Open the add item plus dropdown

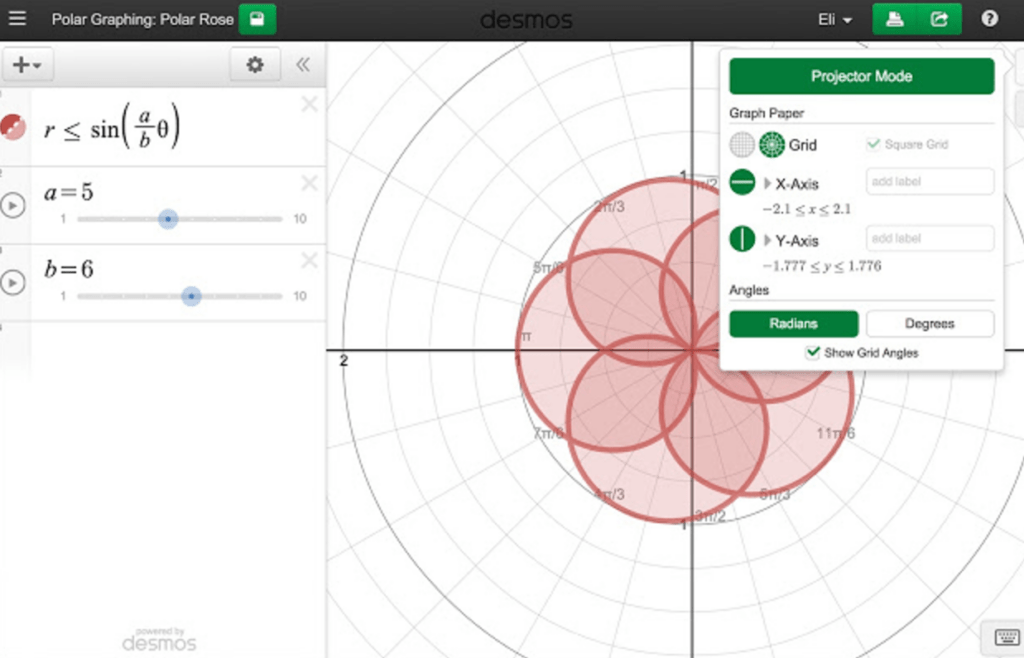tap(27, 65)
